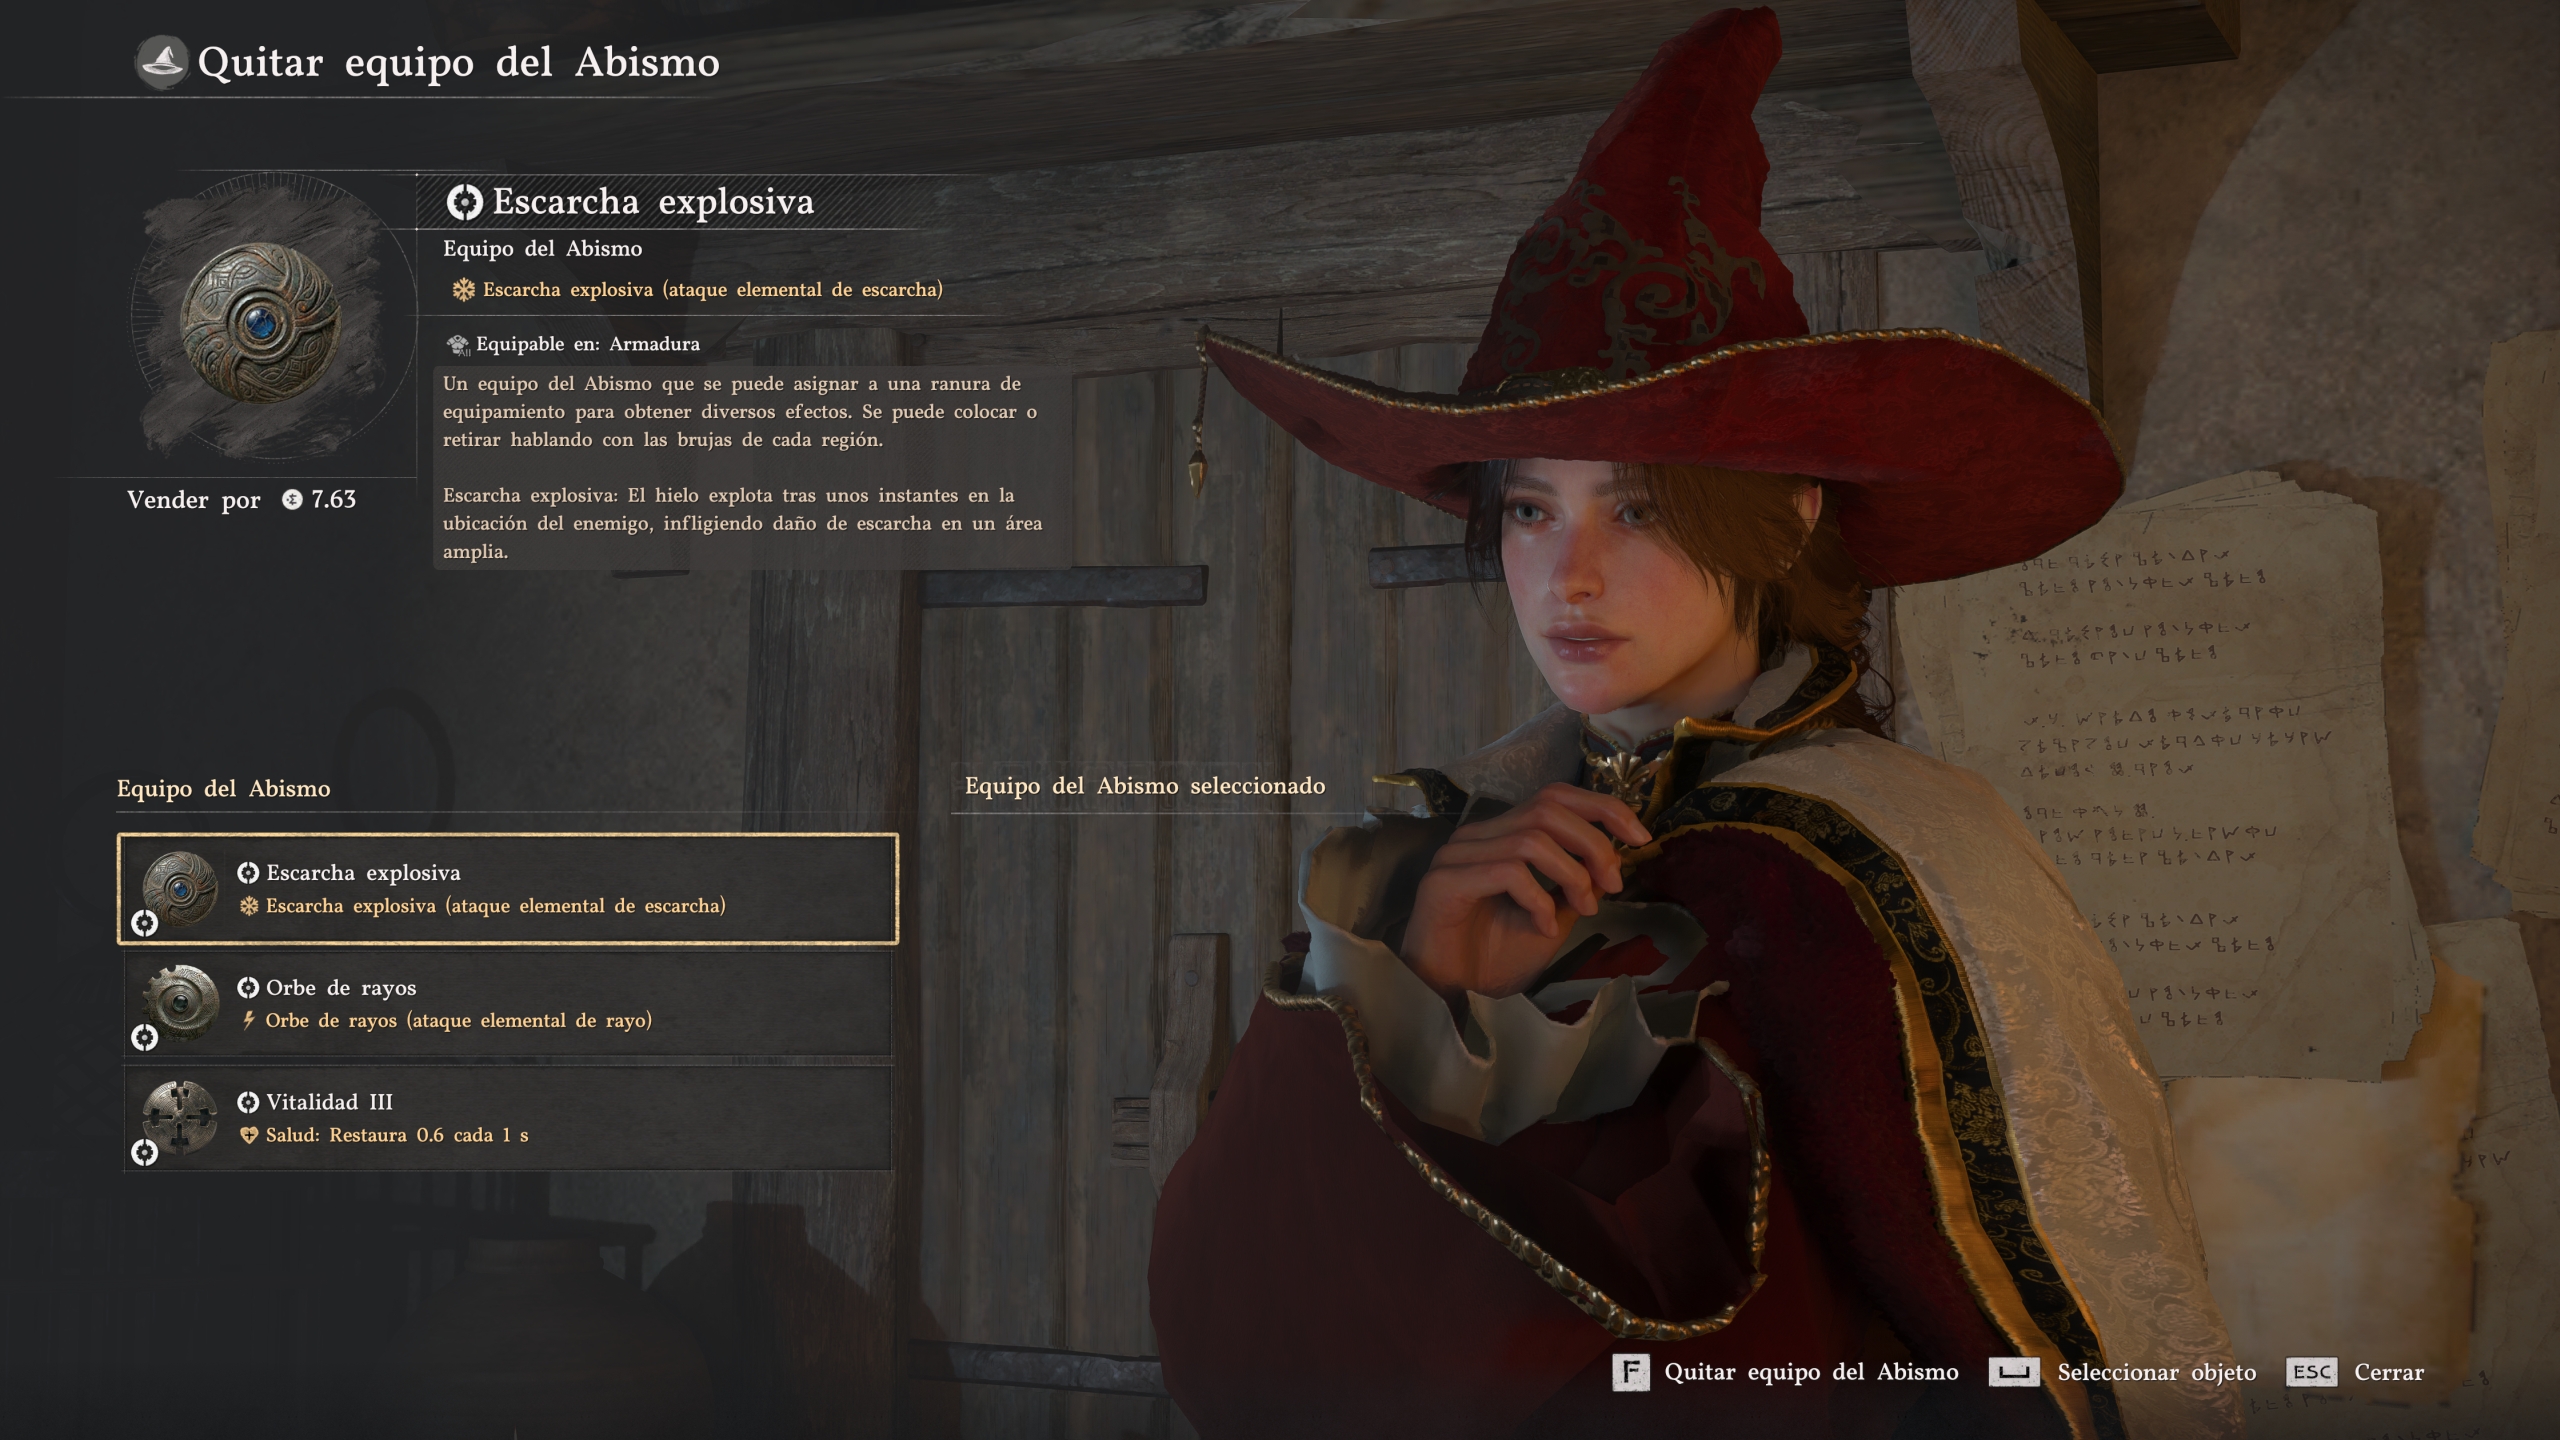Click the lightning bolt icon under Orbe de rayos
Screen dimensions: 2560x1440
click(249, 1021)
